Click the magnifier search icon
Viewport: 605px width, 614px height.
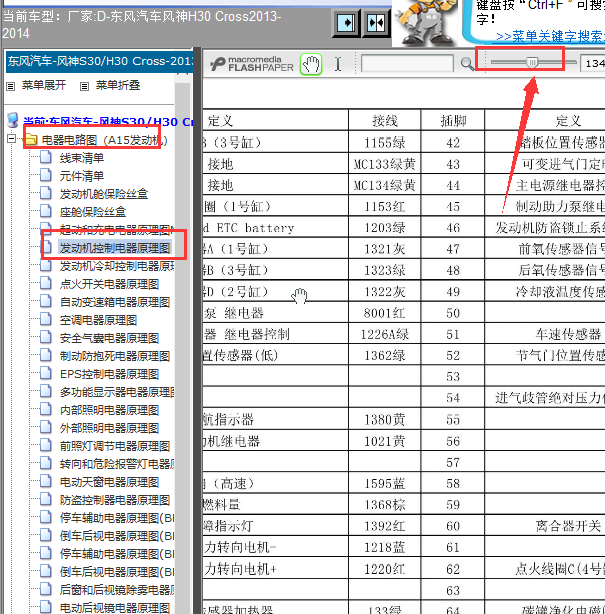467,64
